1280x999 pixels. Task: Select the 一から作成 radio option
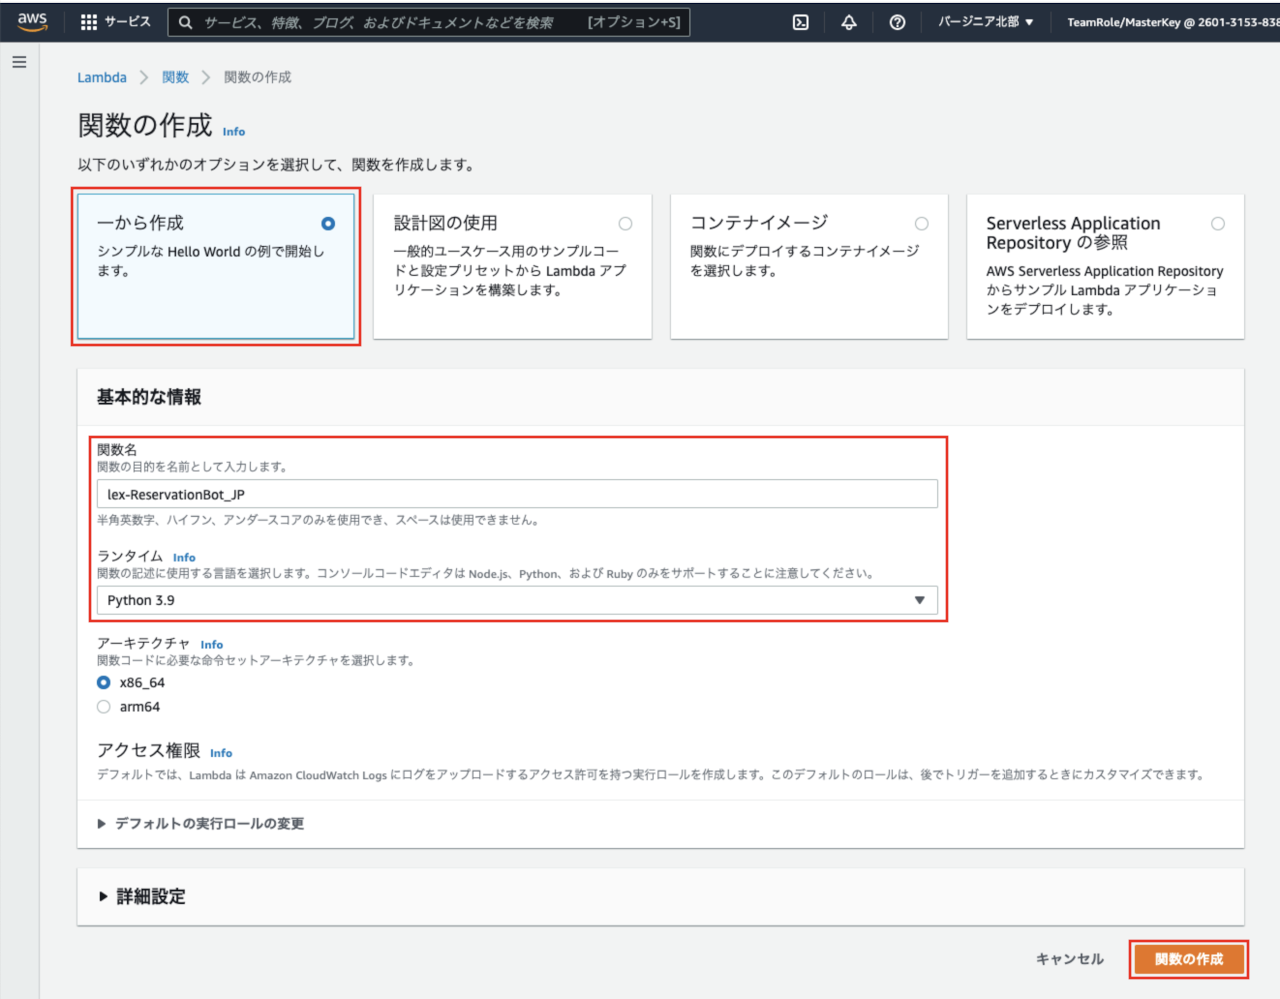tap(328, 224)
